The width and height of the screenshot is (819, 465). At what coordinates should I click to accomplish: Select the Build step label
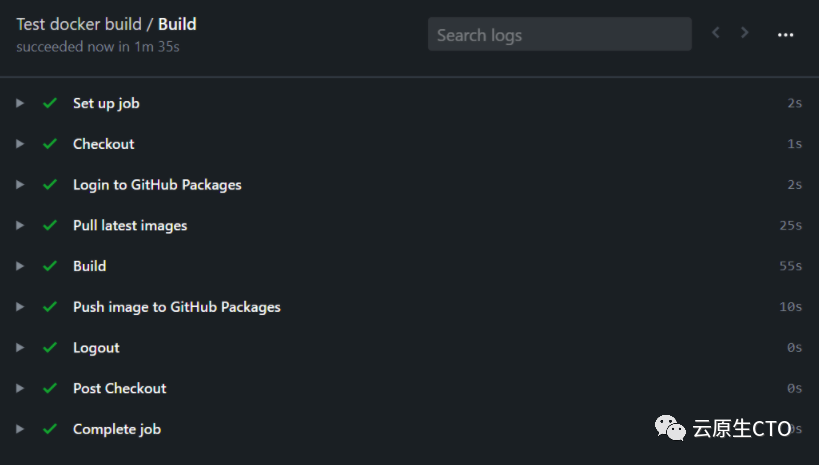(89, 266)
